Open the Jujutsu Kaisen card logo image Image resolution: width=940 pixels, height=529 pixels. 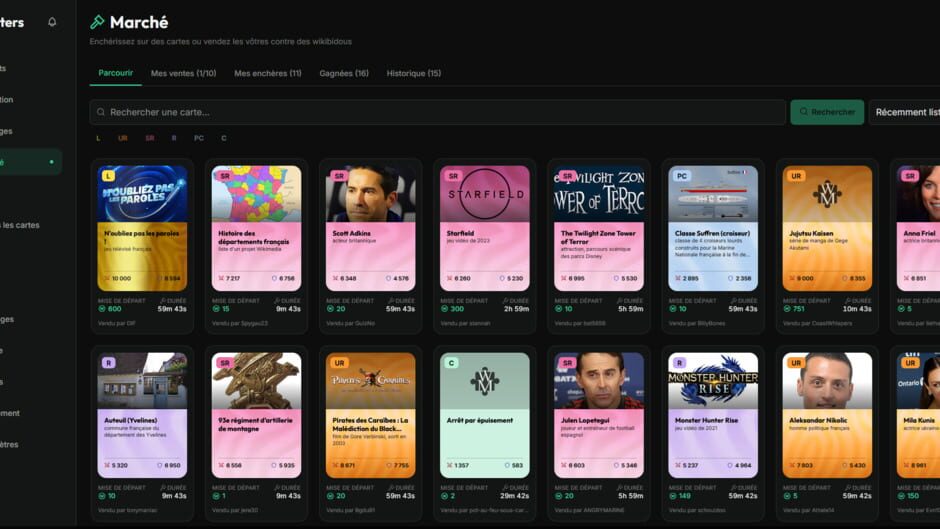[827, 194]
